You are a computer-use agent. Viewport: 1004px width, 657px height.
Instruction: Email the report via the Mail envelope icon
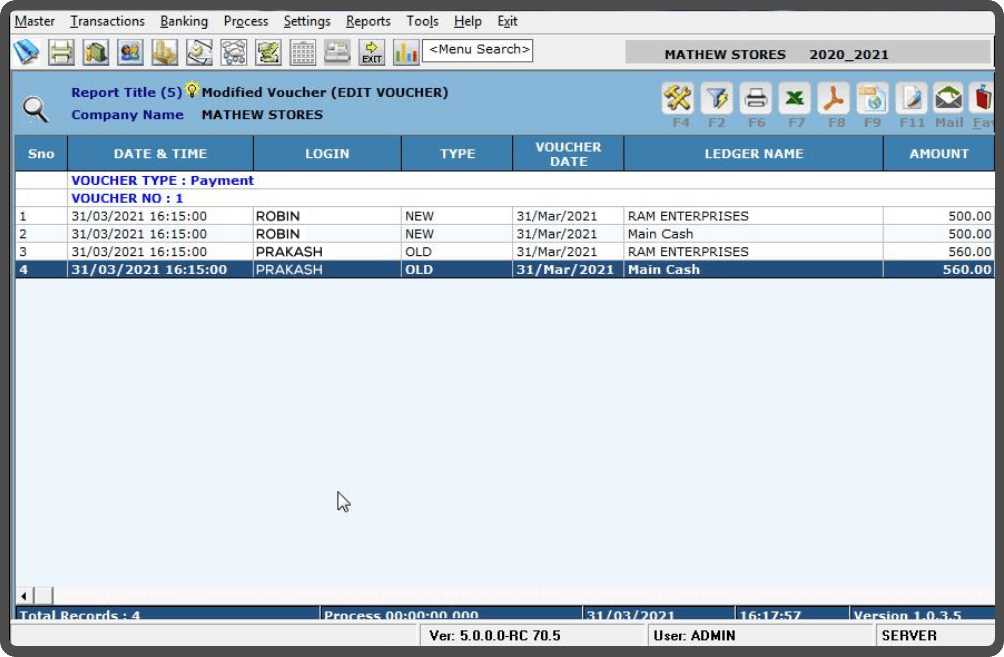tap(950, 98)
